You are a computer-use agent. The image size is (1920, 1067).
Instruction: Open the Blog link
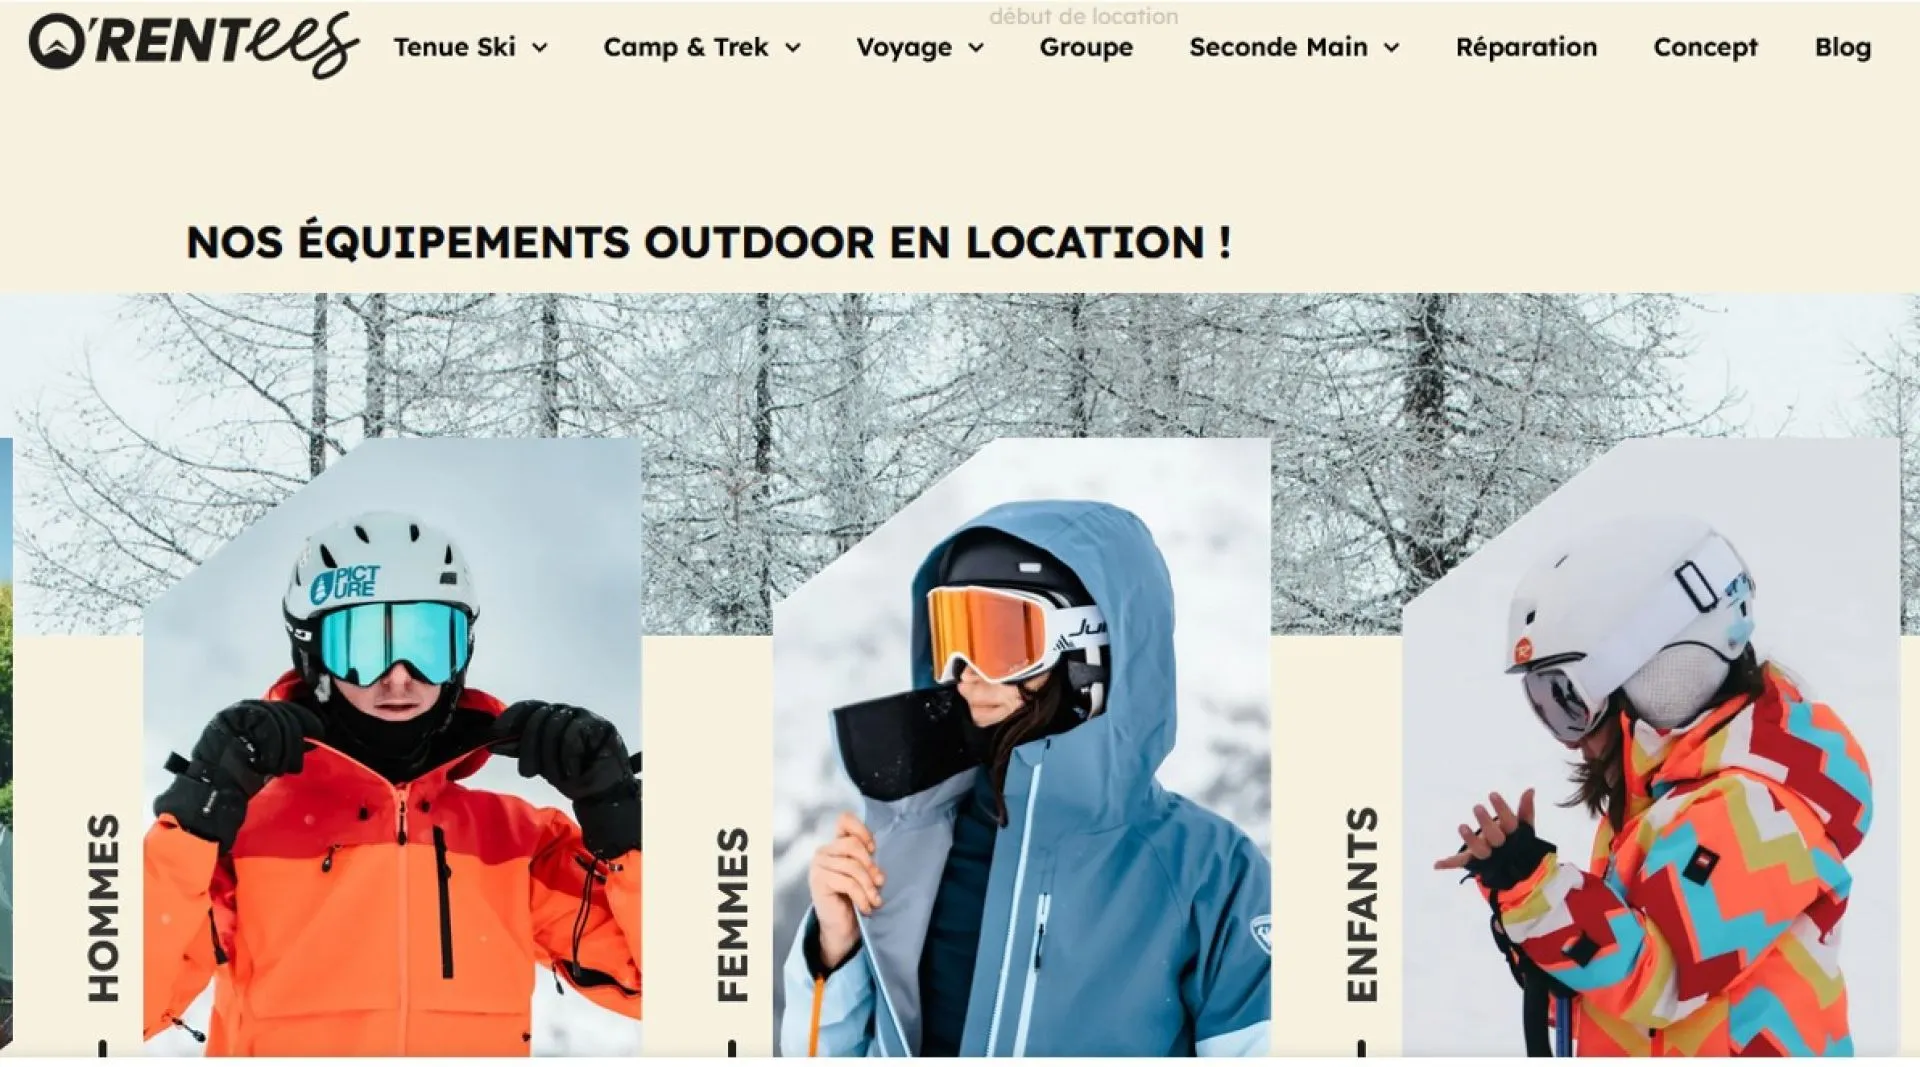[x=1843, y=47]
